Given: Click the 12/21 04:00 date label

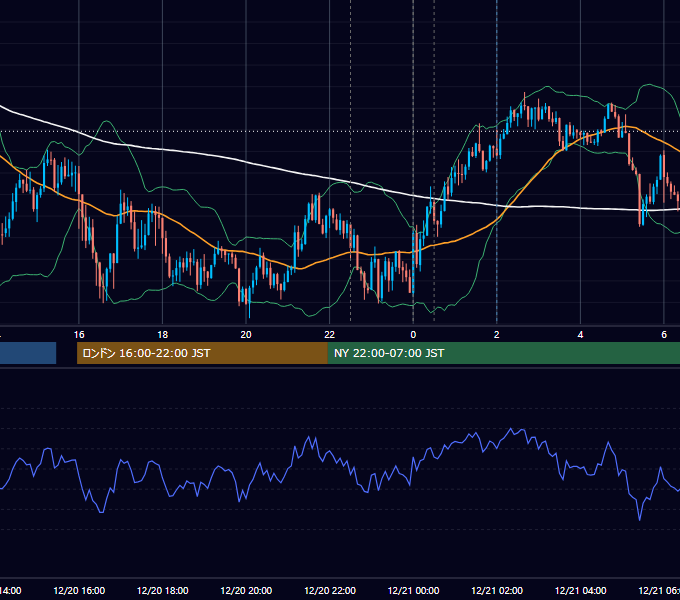Looking at the screenshot, I should coord(580,590).
